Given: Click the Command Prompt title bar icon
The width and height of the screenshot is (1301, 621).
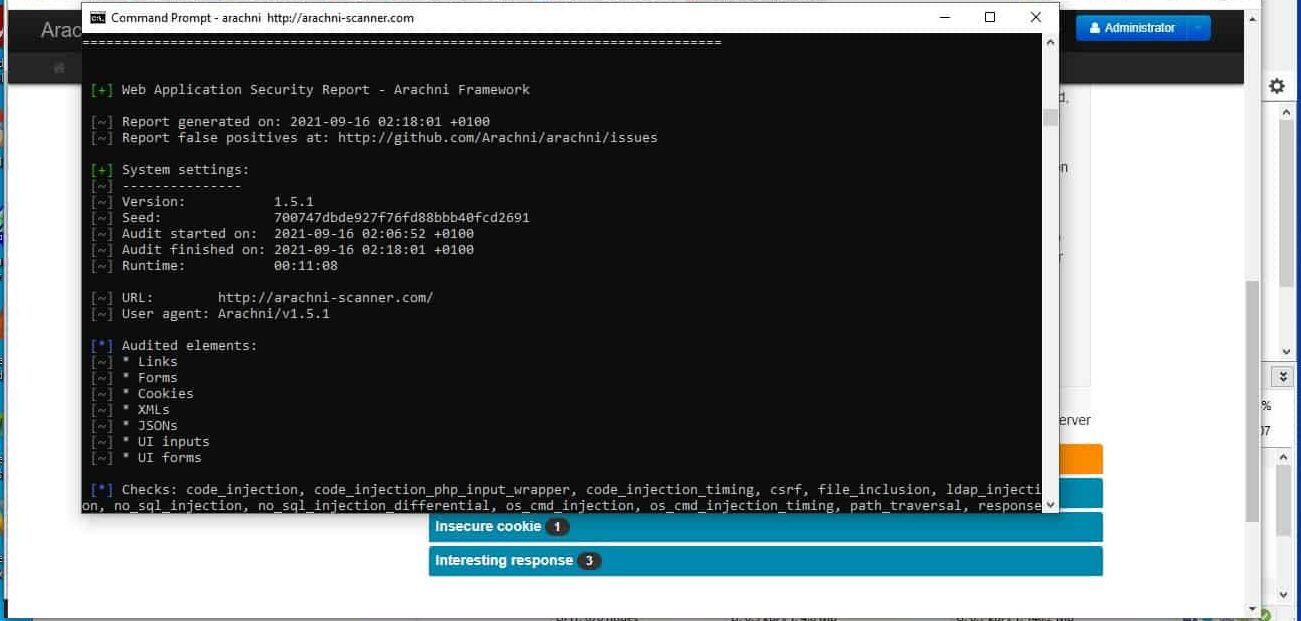Looking at the screenshot, I should point(97,18).
